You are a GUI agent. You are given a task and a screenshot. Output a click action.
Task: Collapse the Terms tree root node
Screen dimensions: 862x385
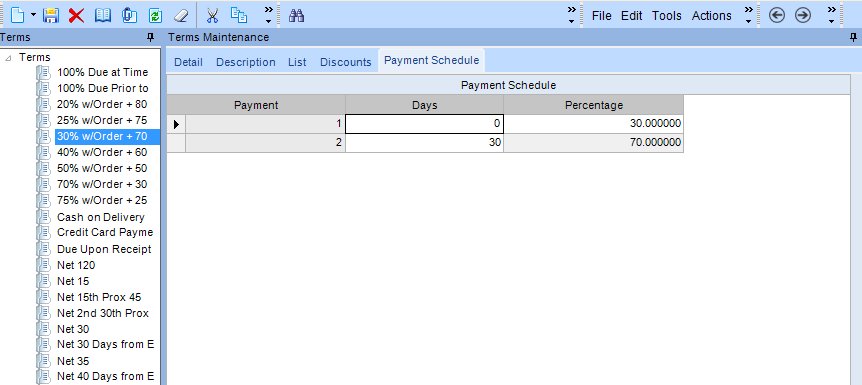click(7, 58)
